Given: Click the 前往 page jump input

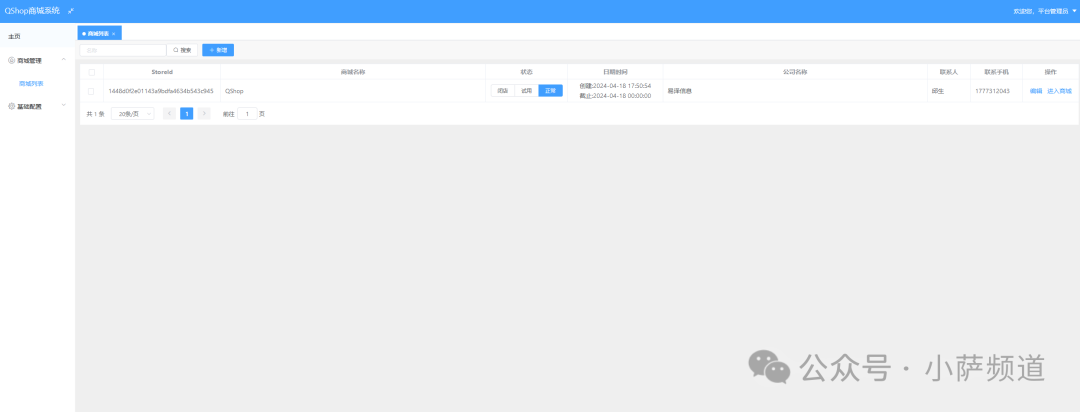Looking at the screenshot, I should tap(247, 114).
